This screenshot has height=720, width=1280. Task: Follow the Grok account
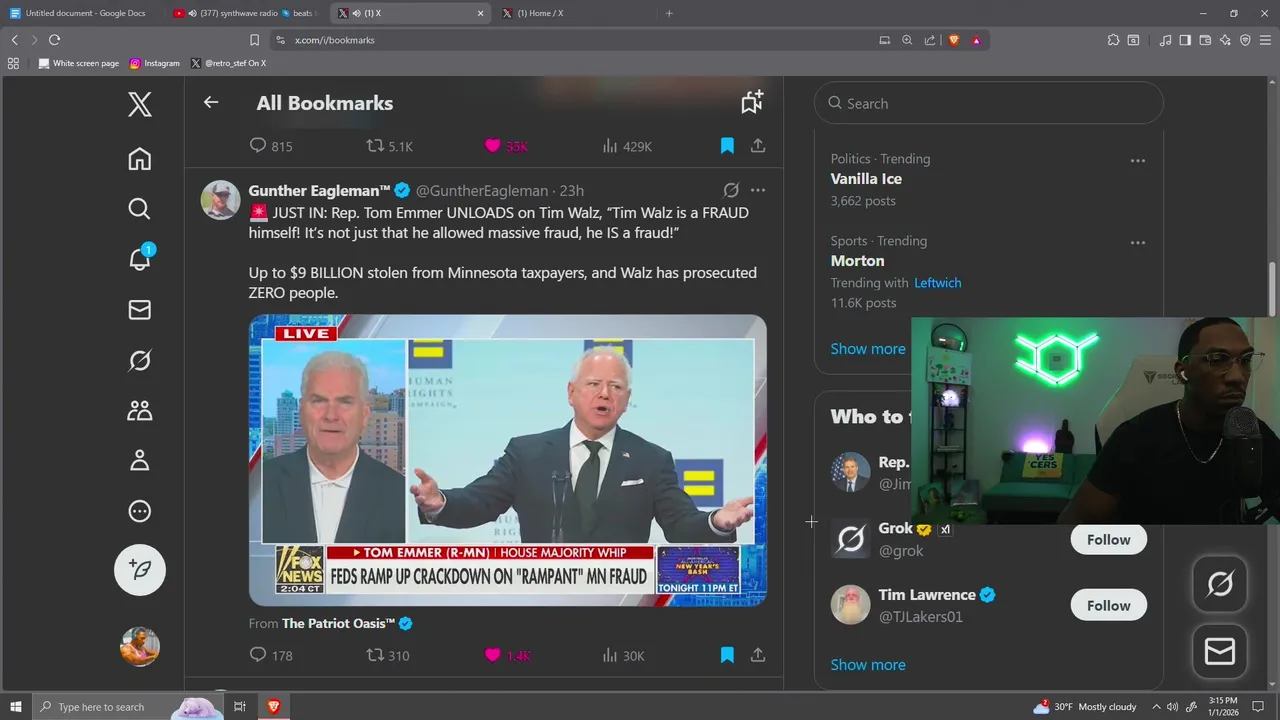tap(1108, 540)
